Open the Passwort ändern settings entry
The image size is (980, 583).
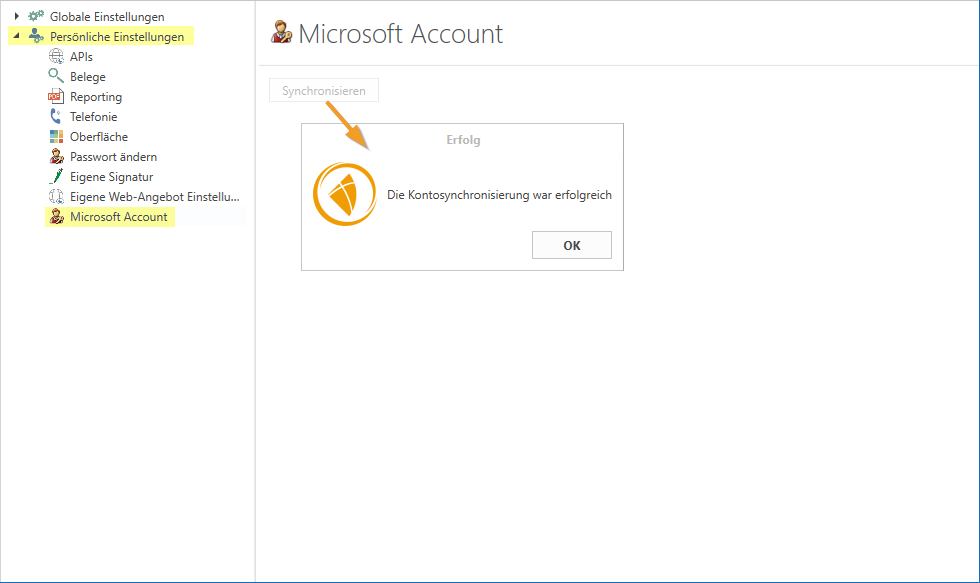(113, 157)
